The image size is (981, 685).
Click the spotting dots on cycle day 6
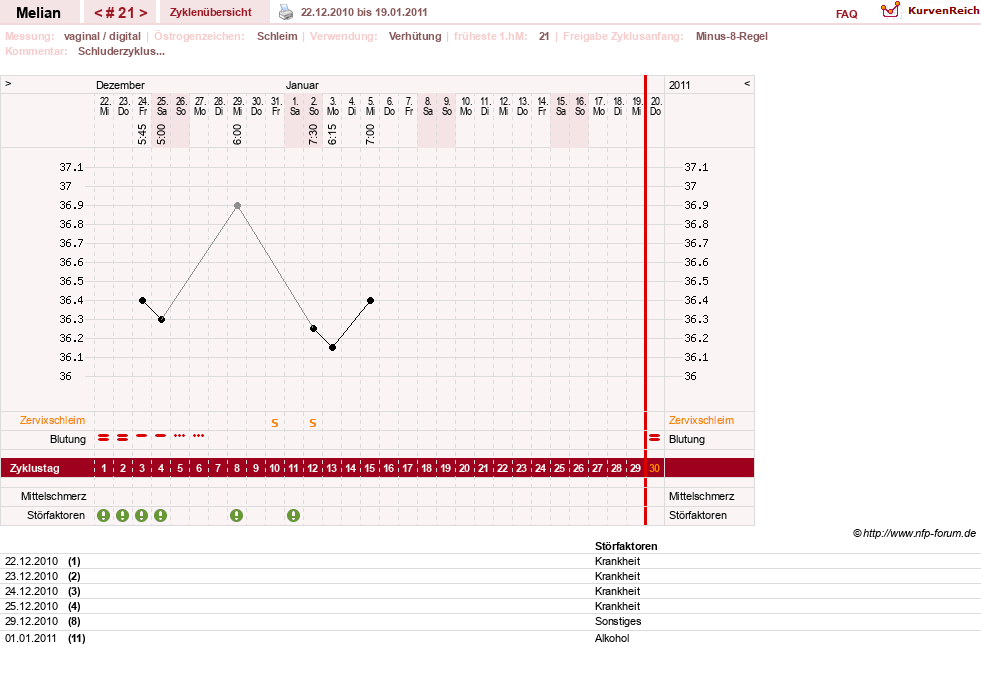point(198,435)
